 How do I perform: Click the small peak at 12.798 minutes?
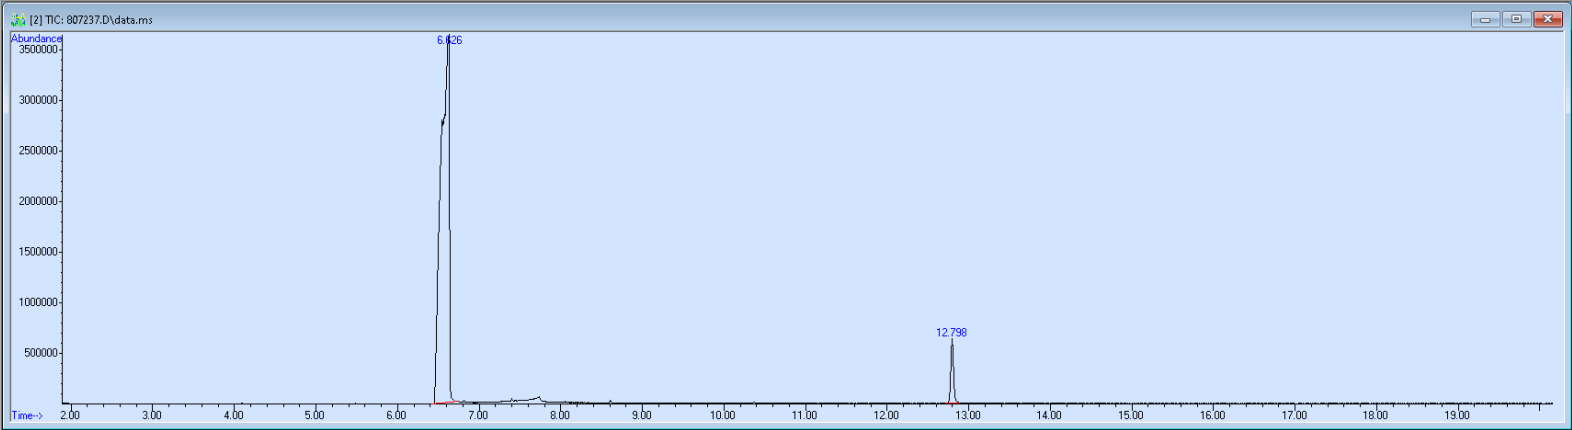(x=952, y=371)
